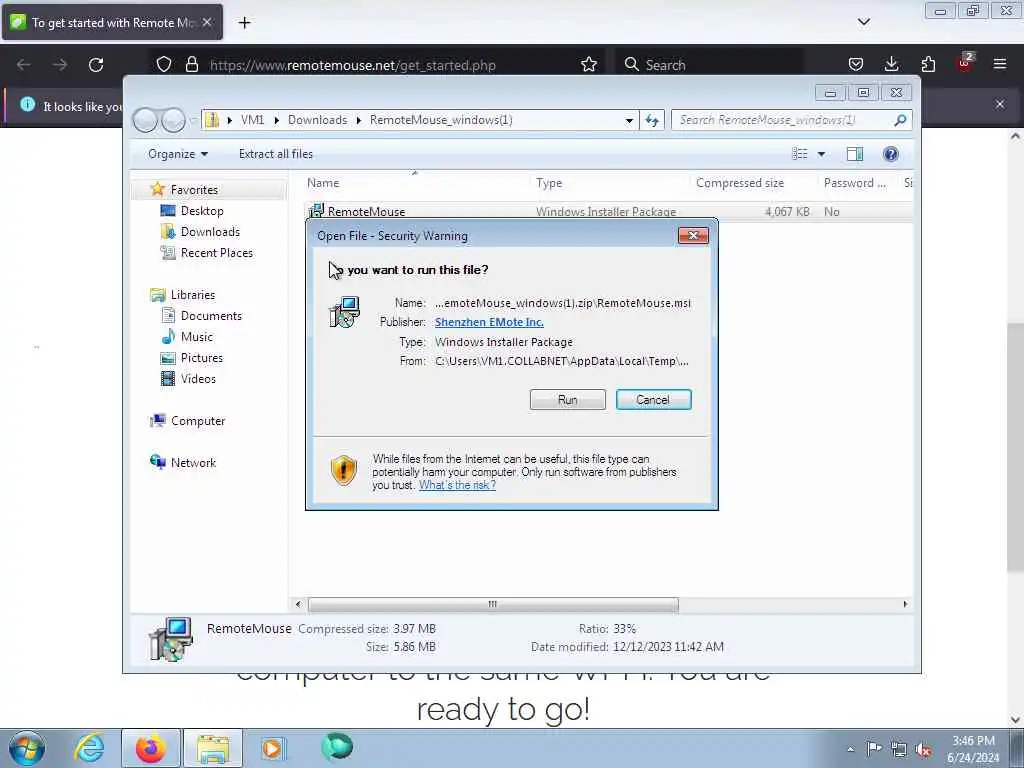Click Downloads in the address breadcrumb

pos(317,120)
